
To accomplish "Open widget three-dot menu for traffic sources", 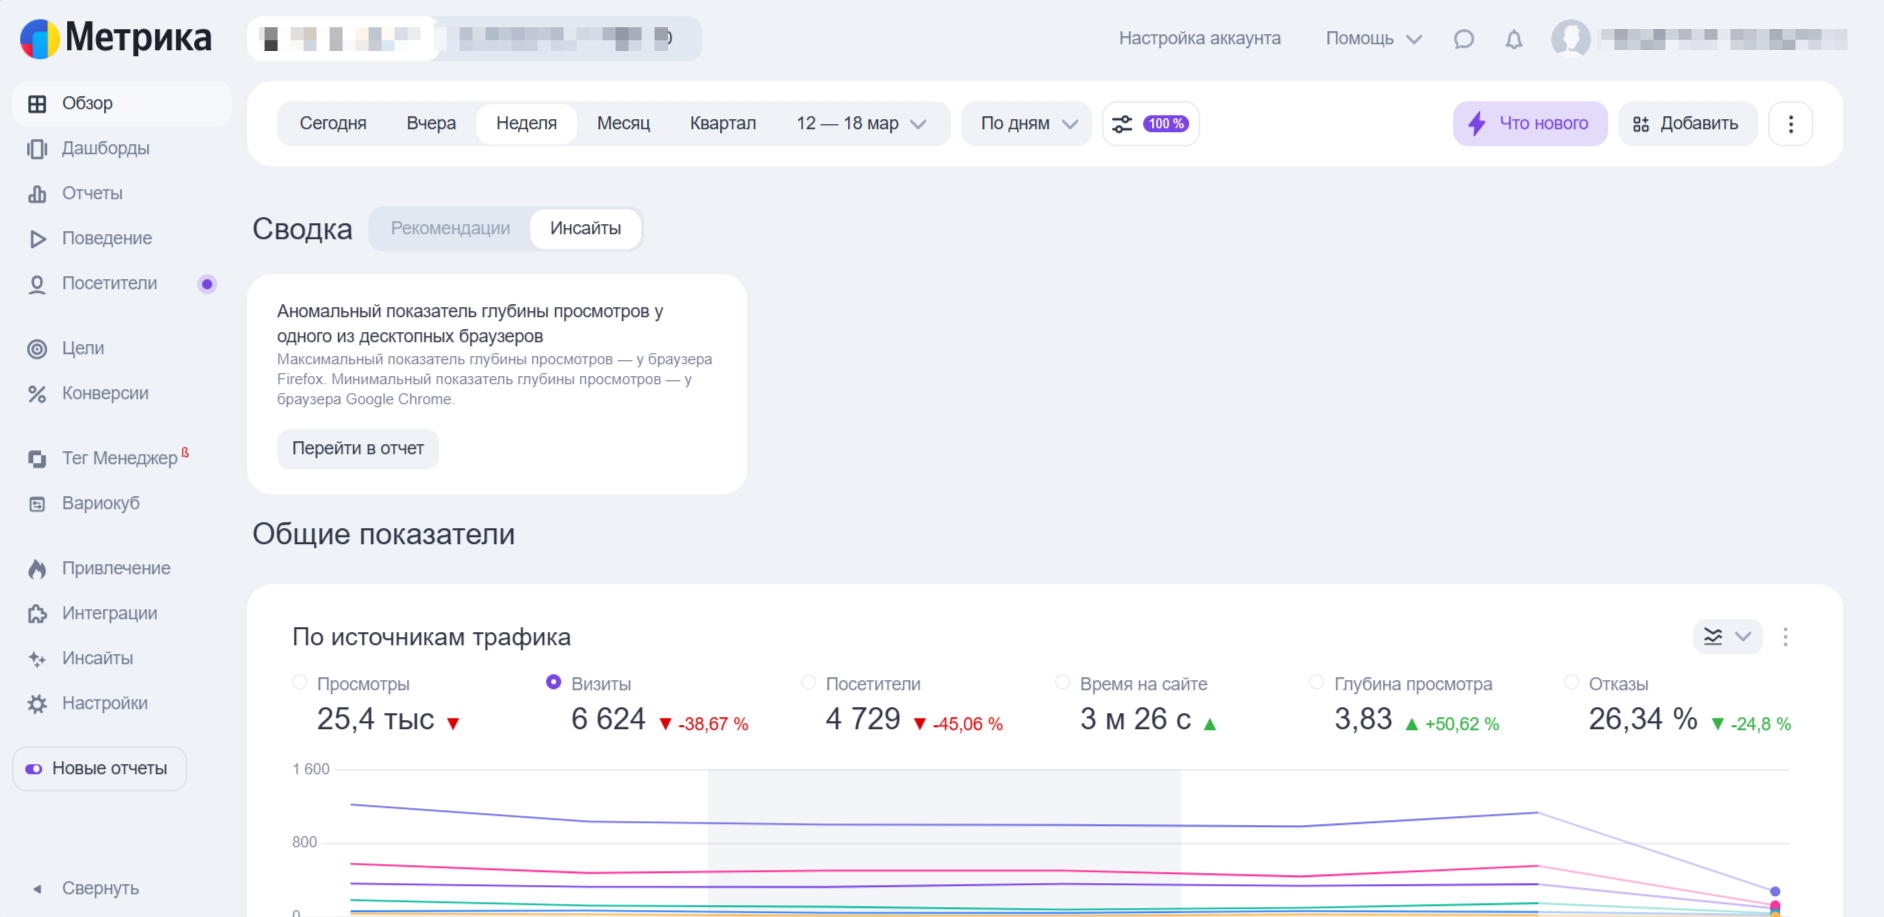I will [1785, 637].
